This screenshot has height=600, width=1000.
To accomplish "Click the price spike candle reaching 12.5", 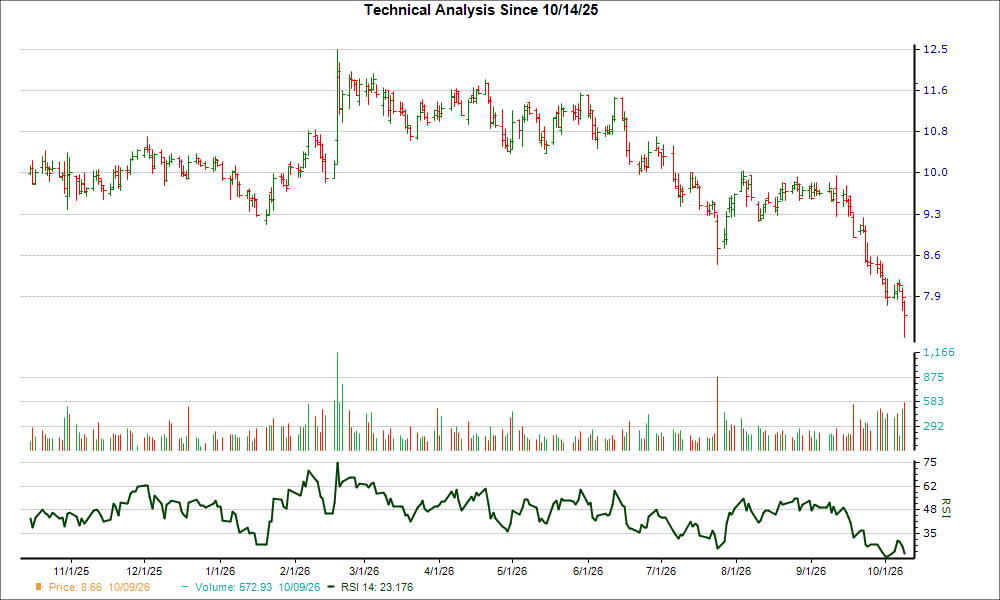I will point(337,106).
